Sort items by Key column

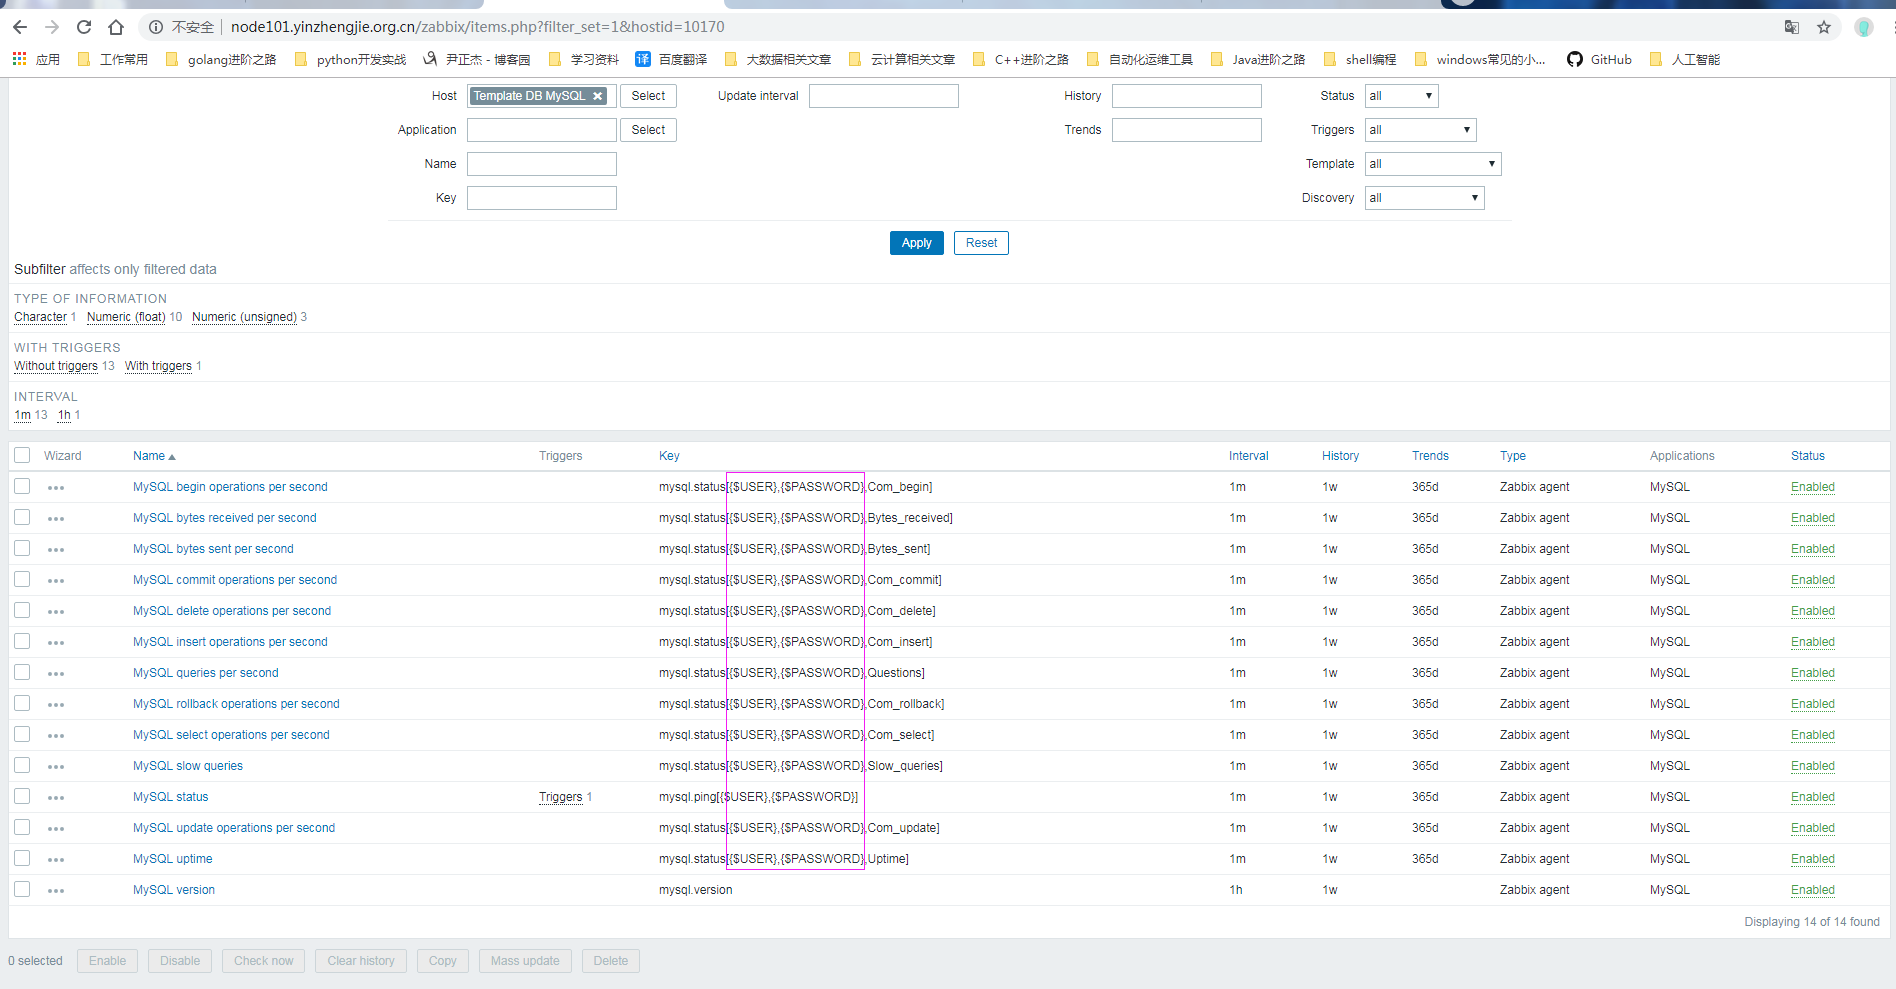(669, 456)
